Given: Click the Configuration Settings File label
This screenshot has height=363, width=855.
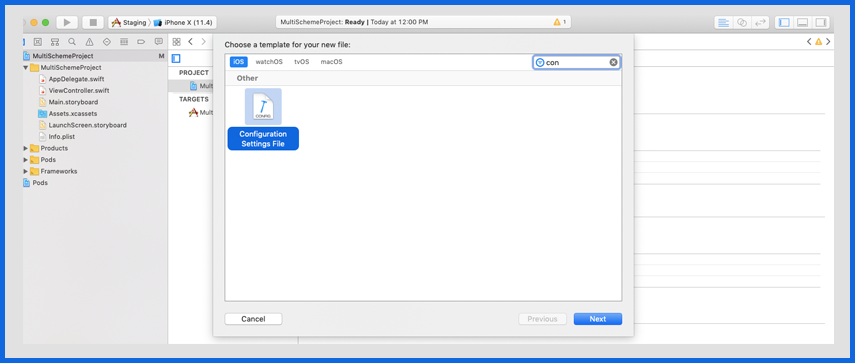Looking at the screenshot, I should tap(263, 139).
